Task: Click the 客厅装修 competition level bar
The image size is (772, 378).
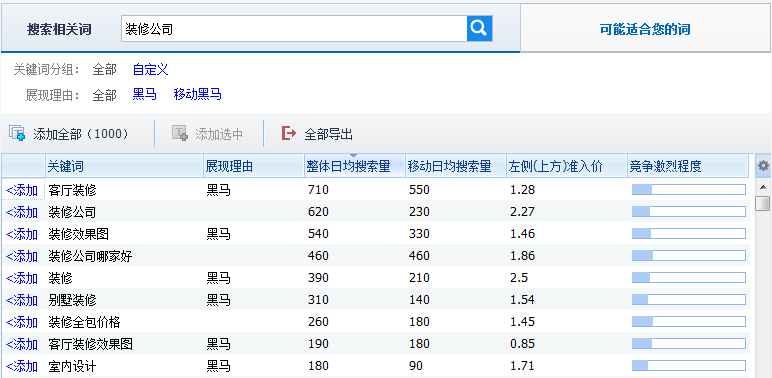Action: coord(689,189)
